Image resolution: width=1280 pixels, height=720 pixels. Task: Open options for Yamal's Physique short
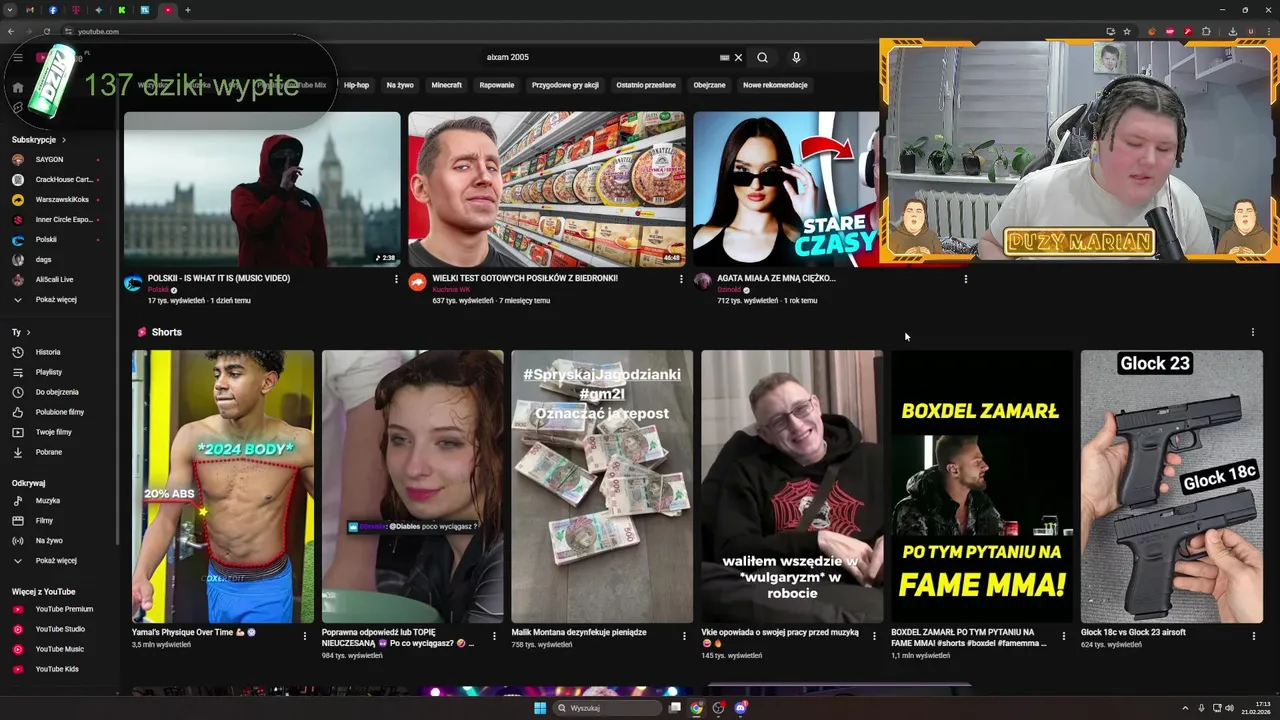305,636
